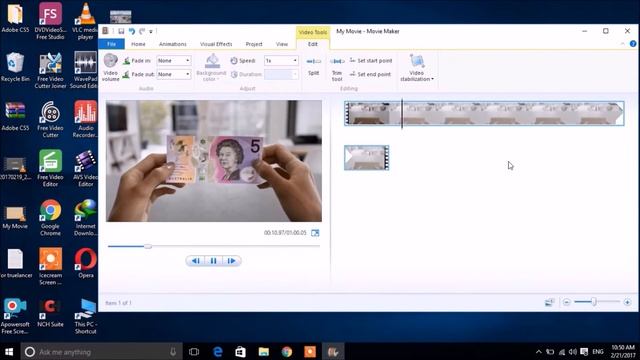Viewport: 640px width, 360px height.
Task: Open the Store from the taskbar
Action: [240, 351]
